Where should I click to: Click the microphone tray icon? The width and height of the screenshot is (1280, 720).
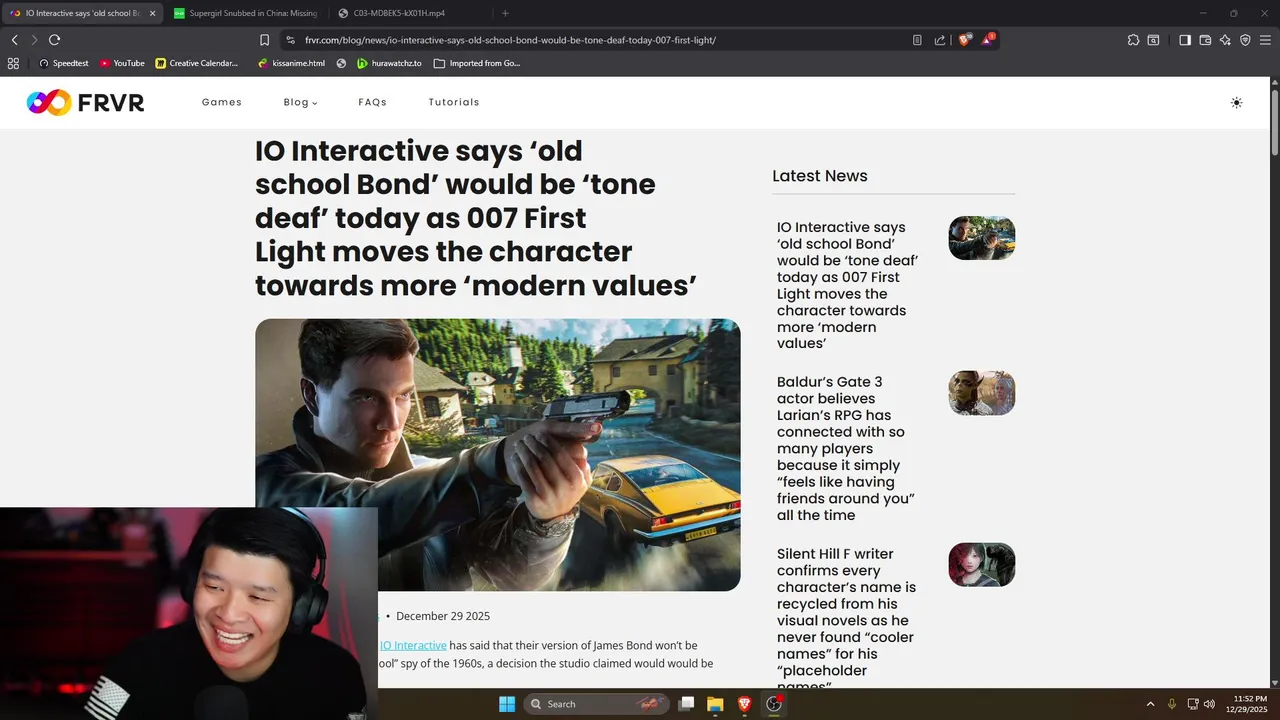tap(1172, 704)
